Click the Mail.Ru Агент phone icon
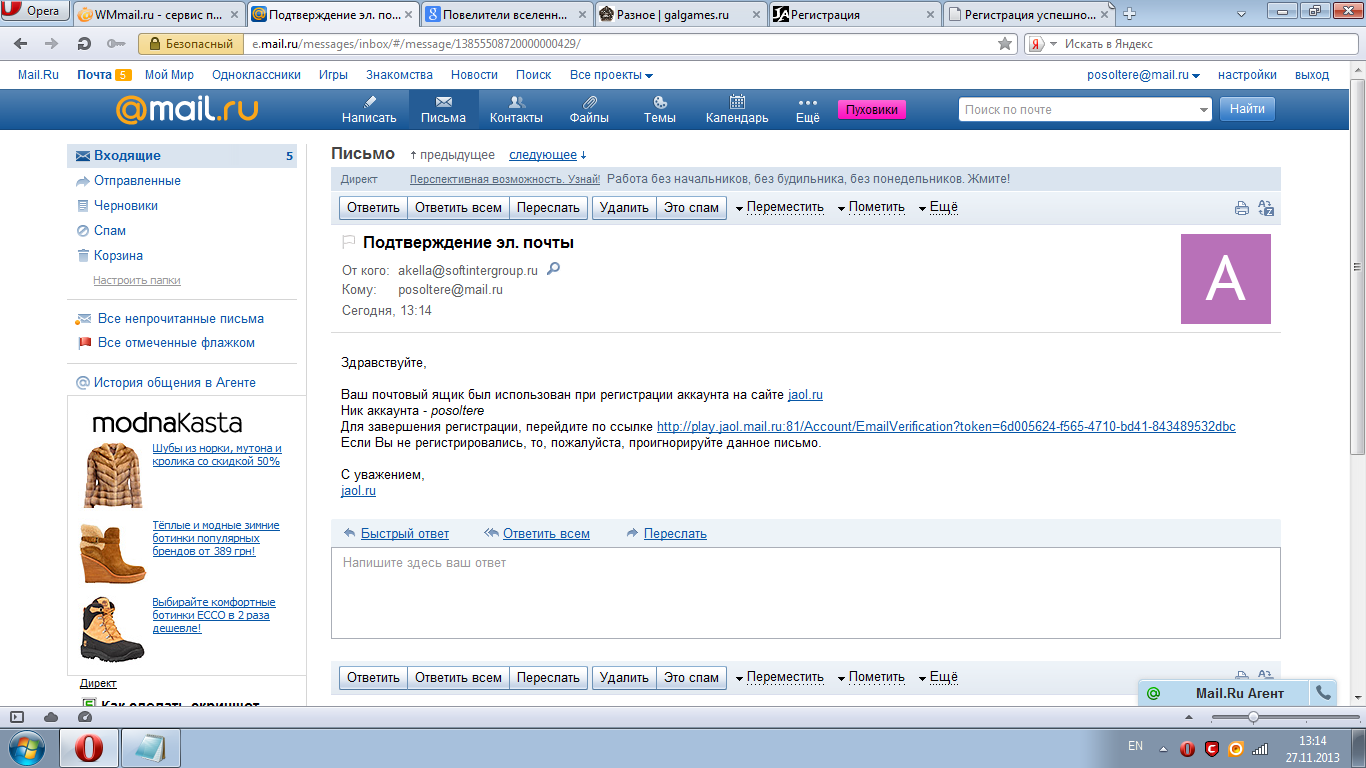This screenshot has height=768, width=1366. point(1323,693)
